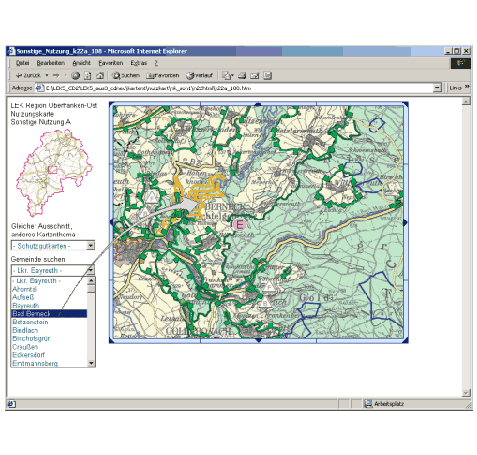Click the Oberfranken-Ost overview map thumbnail
Screen dimensions: 477x455
click(54, 173)
